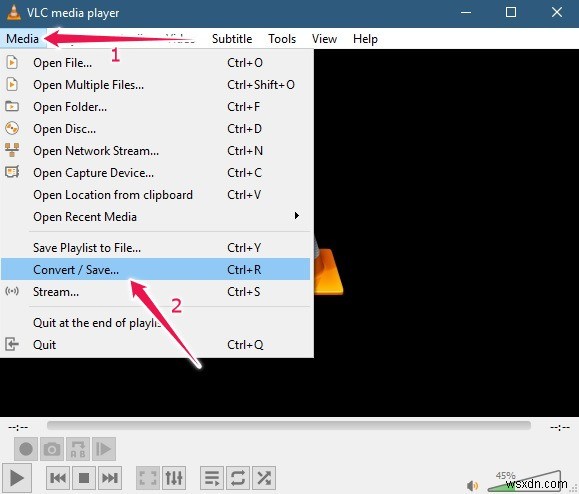This screenshot has width=579, height=494.
Task: Click the playback seek bar
Action: pyautogui.click(x=289, y=426)
